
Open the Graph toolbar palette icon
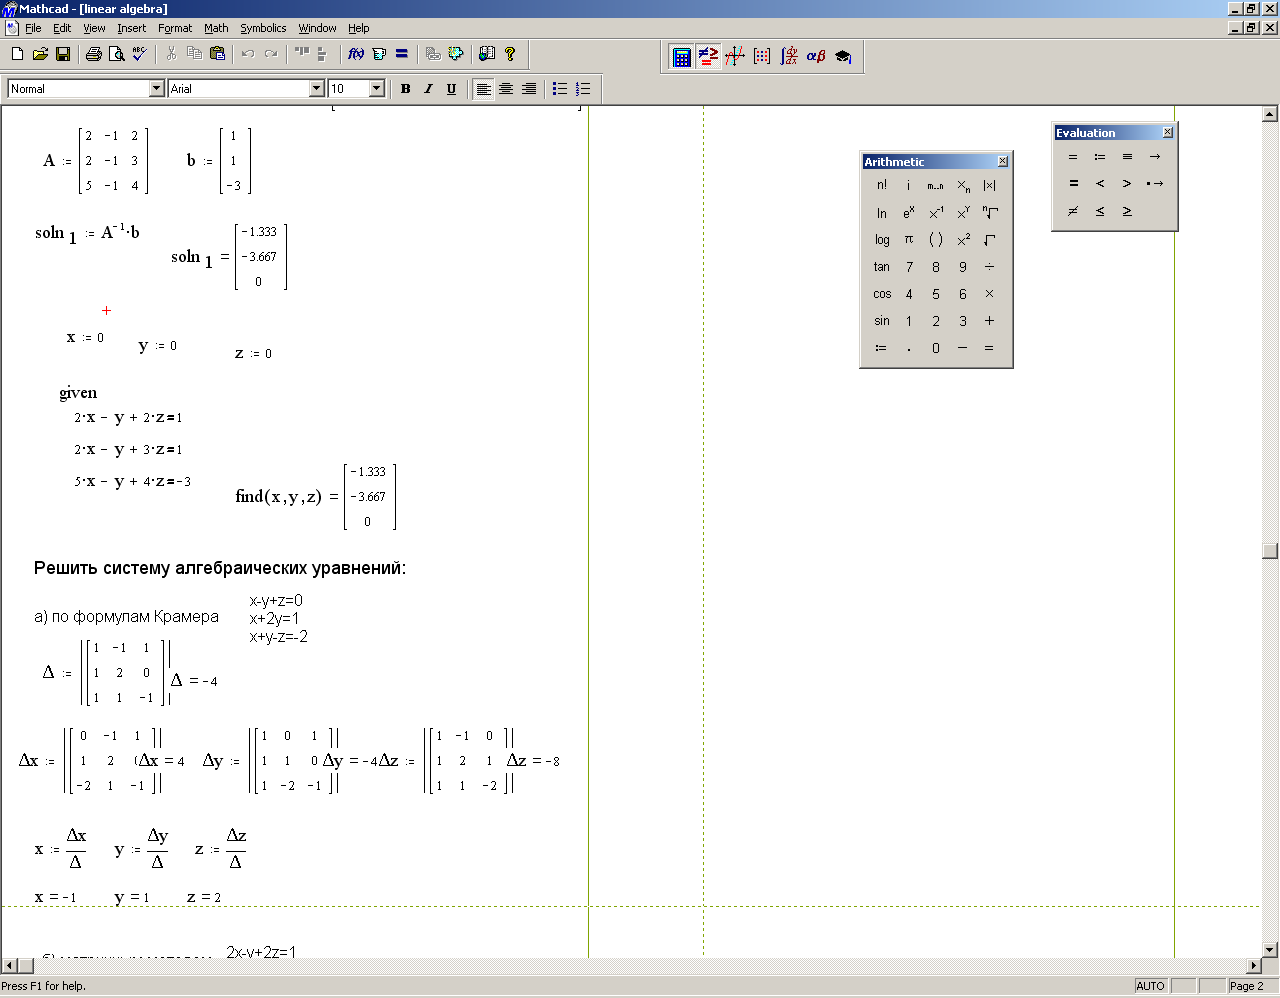(x=735, y=56)
